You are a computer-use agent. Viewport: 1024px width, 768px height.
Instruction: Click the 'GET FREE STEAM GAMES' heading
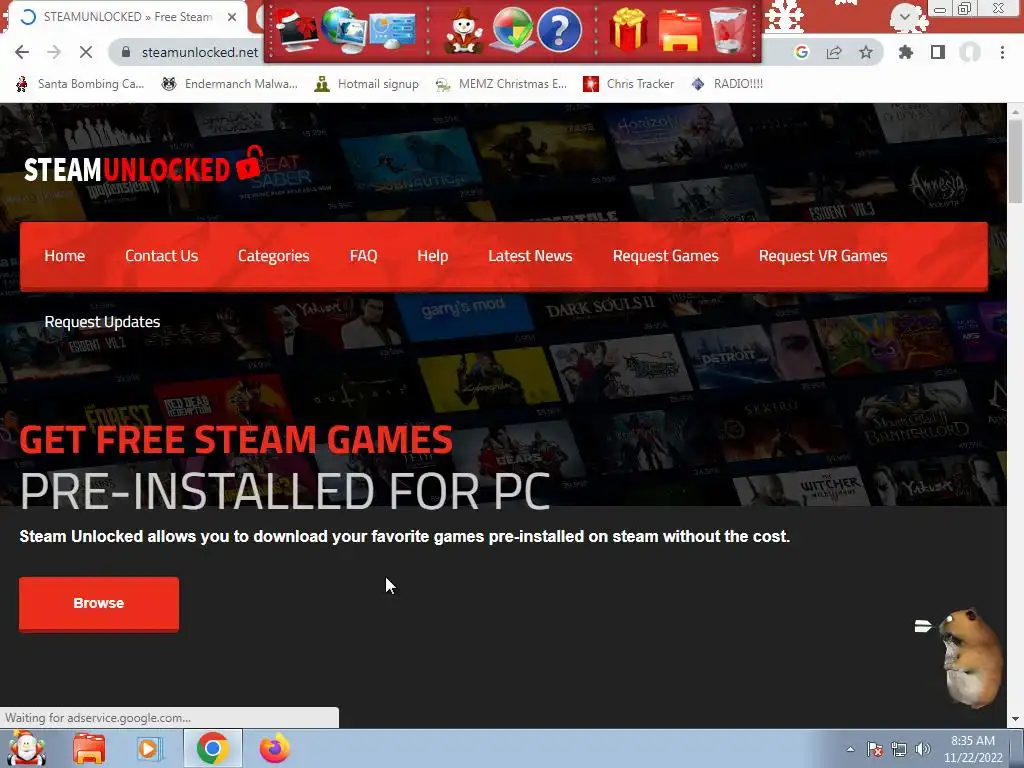click(236, 439)
